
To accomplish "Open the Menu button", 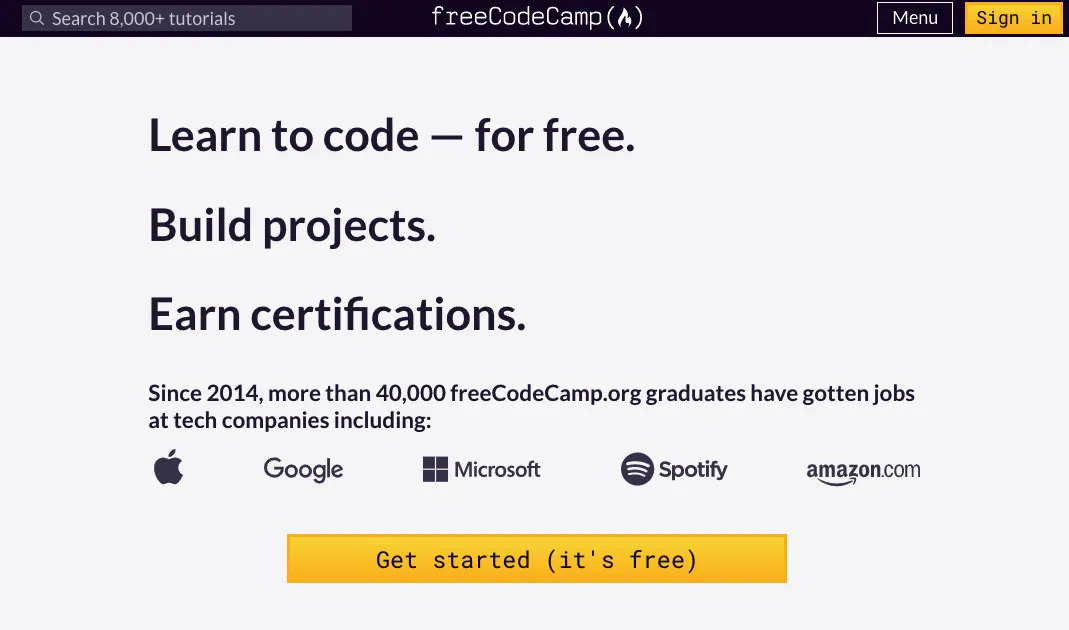I will [914, 18].
